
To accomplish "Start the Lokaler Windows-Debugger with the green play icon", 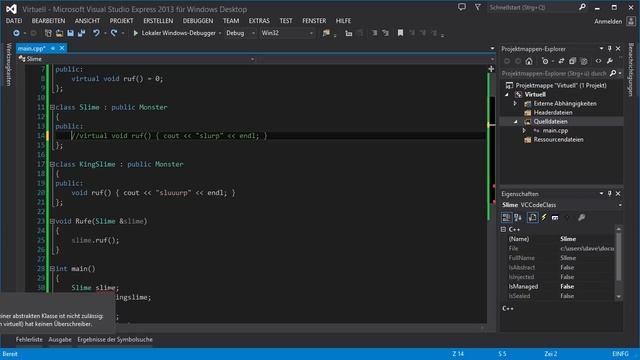I will (x=136, y=33).
